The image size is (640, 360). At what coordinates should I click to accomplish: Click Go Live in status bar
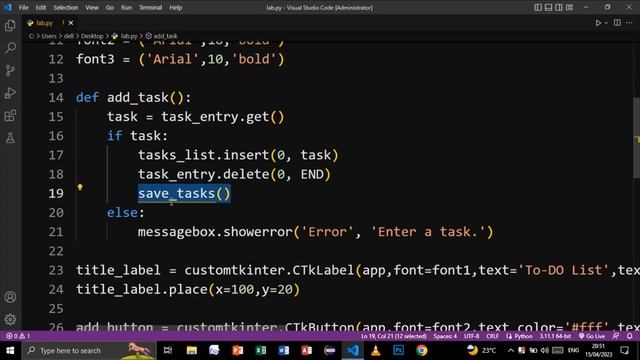[x=592, y=336]
